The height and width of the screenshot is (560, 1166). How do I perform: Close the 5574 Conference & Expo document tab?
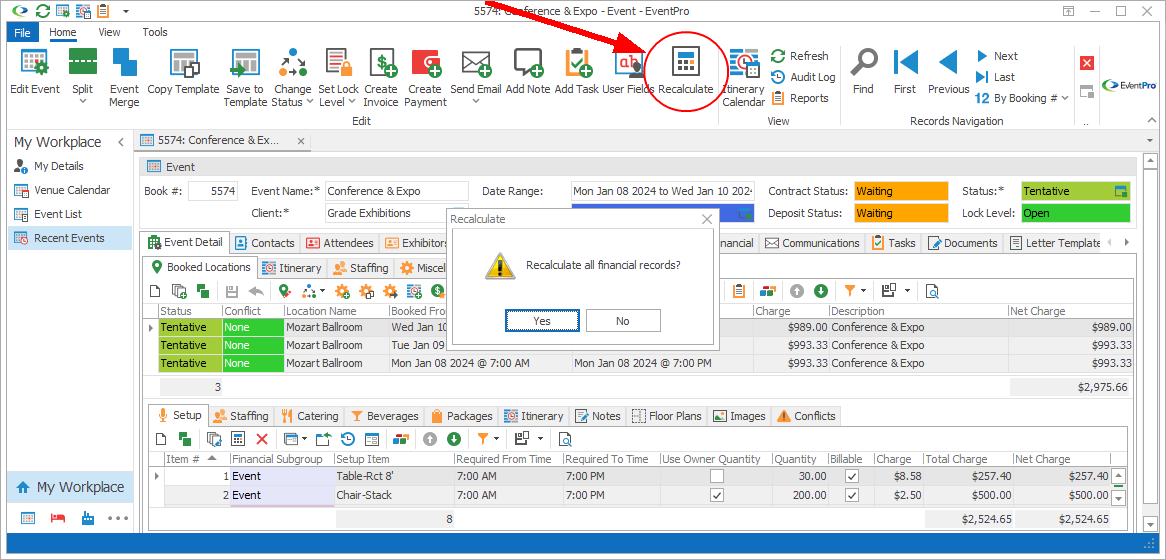[x=300, y=141]
